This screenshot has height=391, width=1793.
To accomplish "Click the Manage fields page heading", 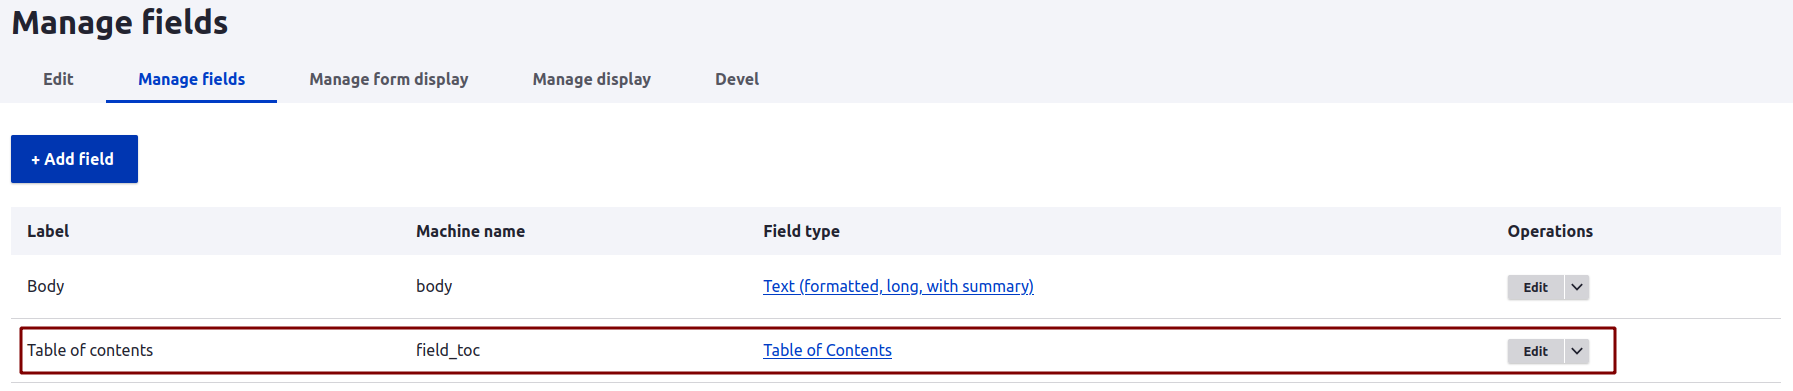I will click(x=120, y=22).
